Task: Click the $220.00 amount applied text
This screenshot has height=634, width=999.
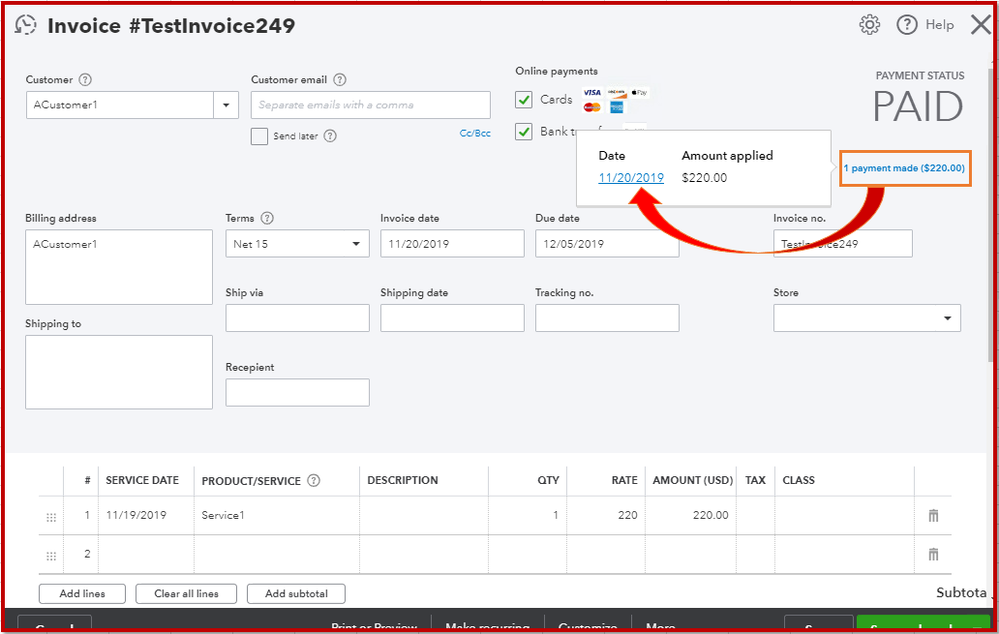Action: point(704,178)
